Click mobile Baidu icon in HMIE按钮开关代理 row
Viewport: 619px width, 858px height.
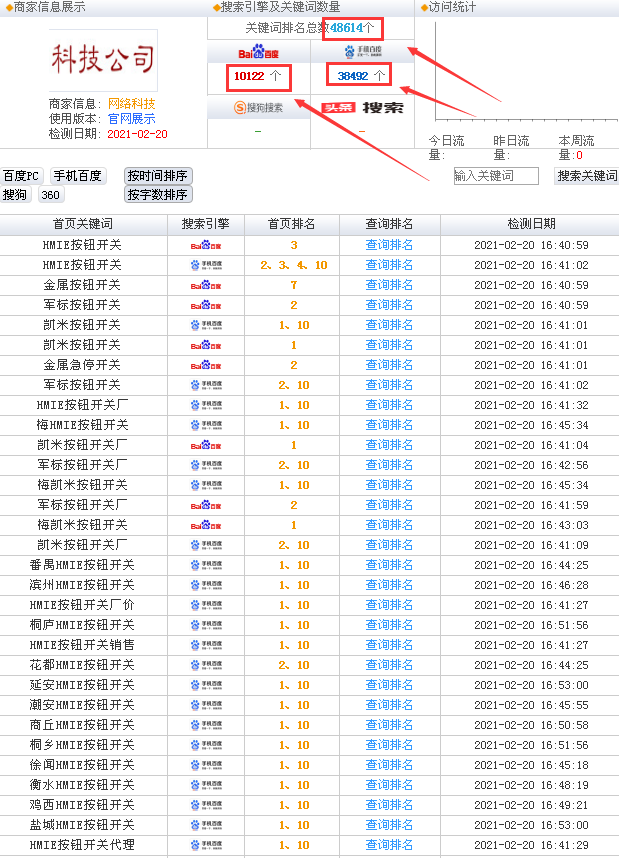coord(206,845)
